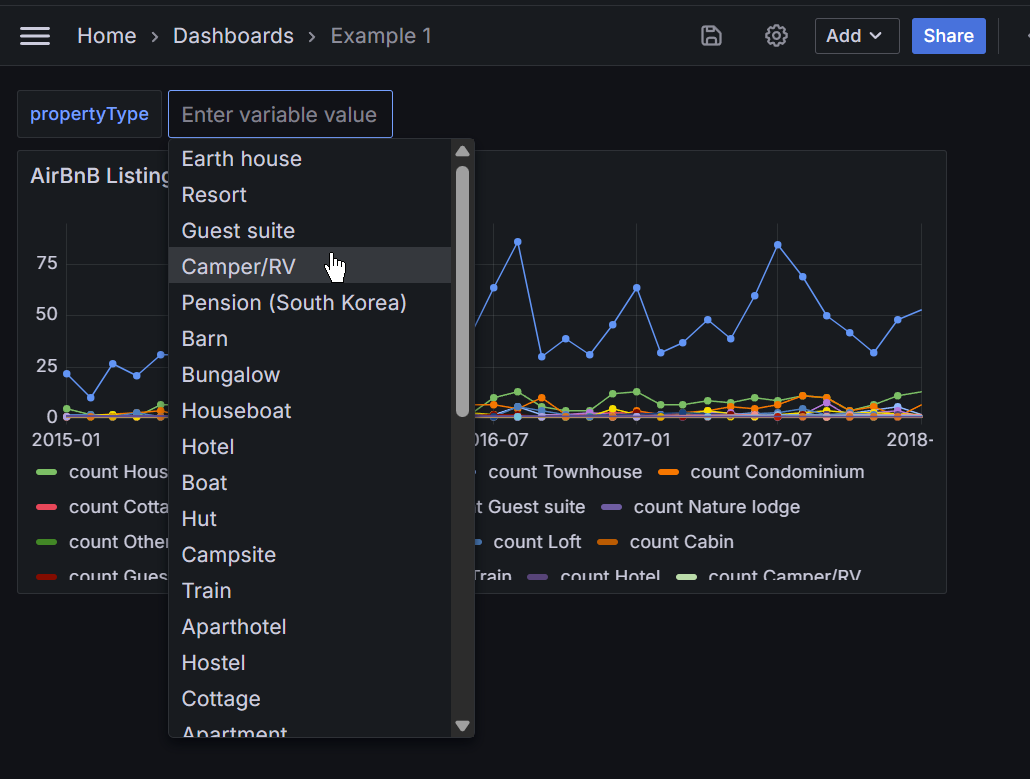Go to Dashboards breadcrumb link
This screenshot has width=1030, height=779.
(x=233, y=36)
